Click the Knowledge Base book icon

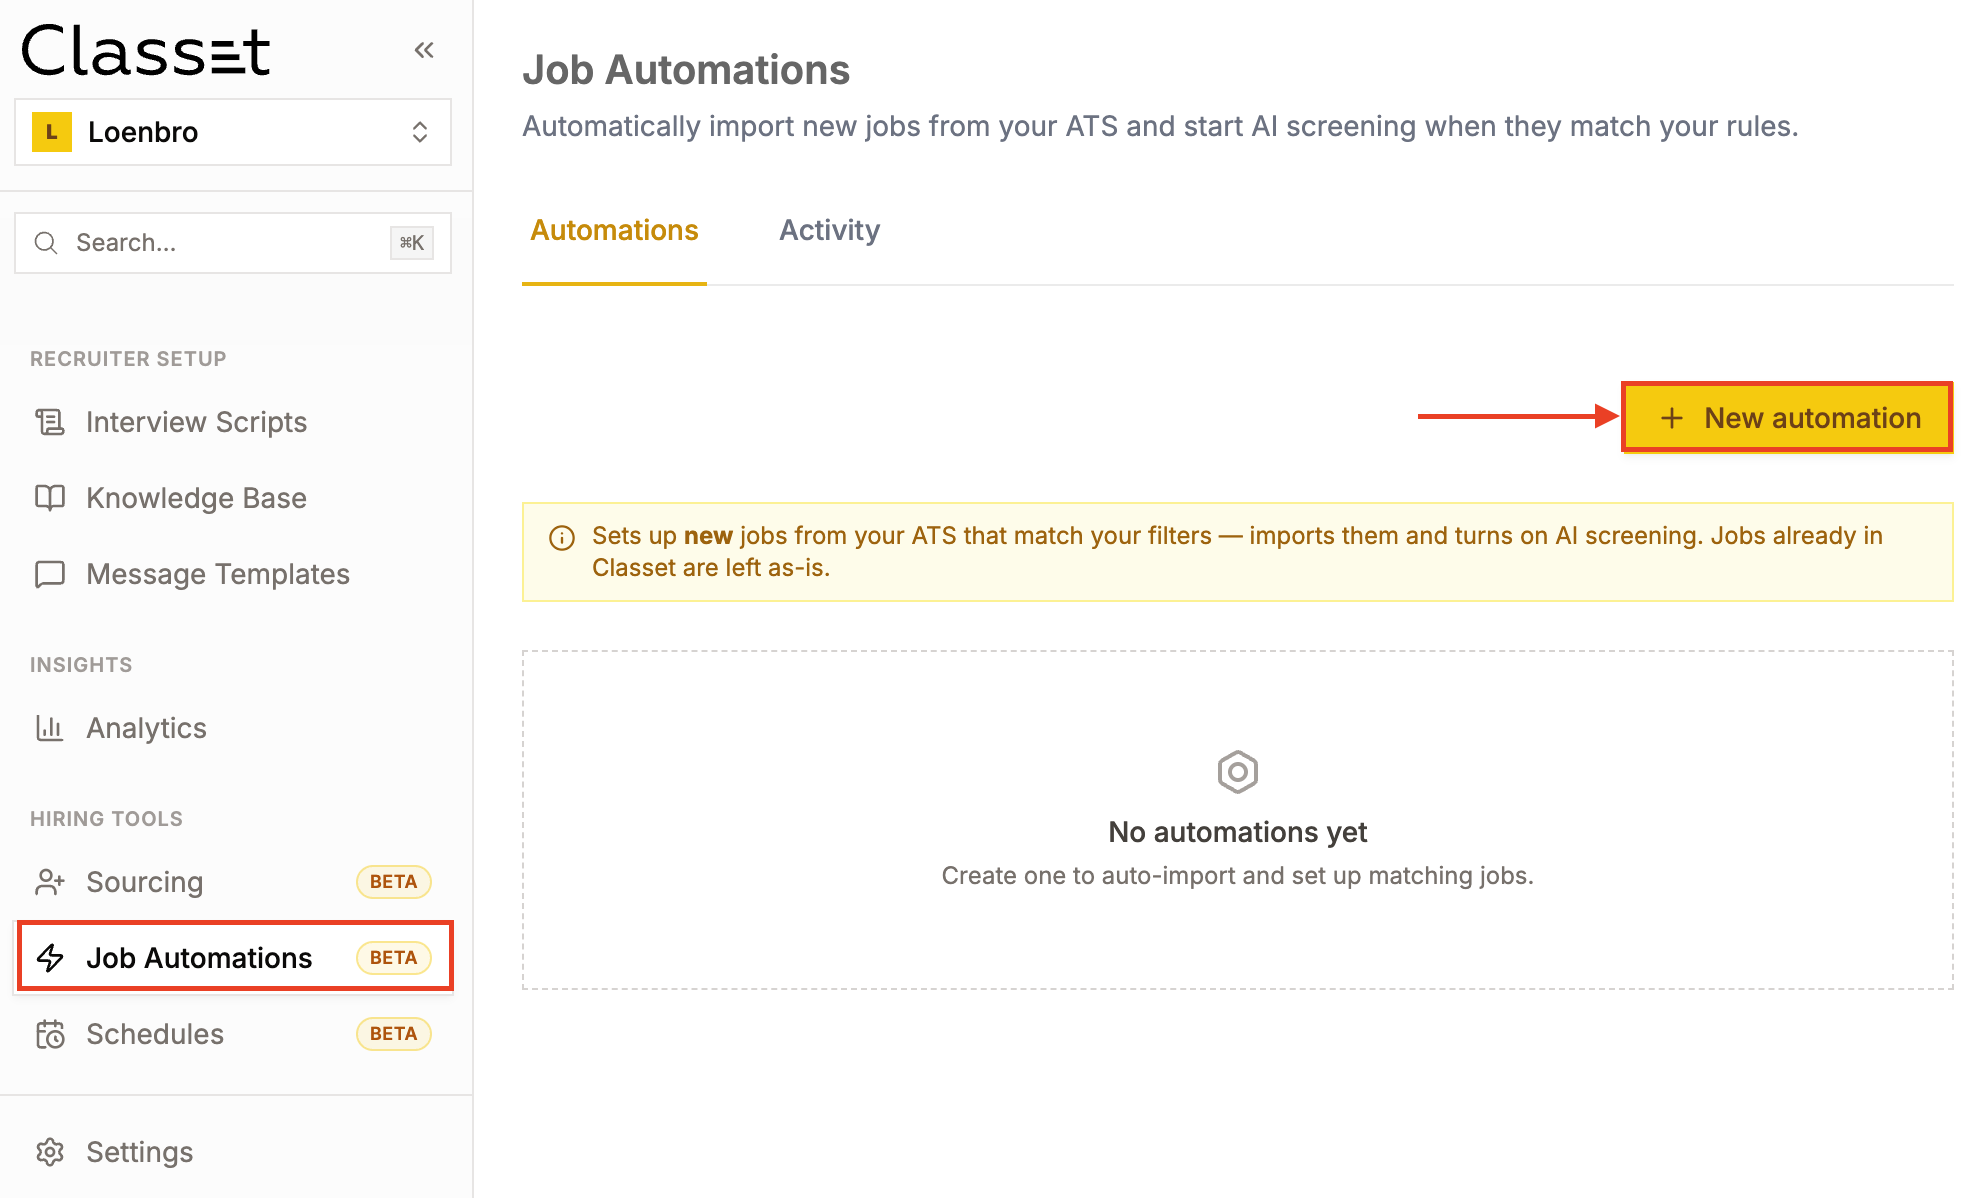point(50,498)
